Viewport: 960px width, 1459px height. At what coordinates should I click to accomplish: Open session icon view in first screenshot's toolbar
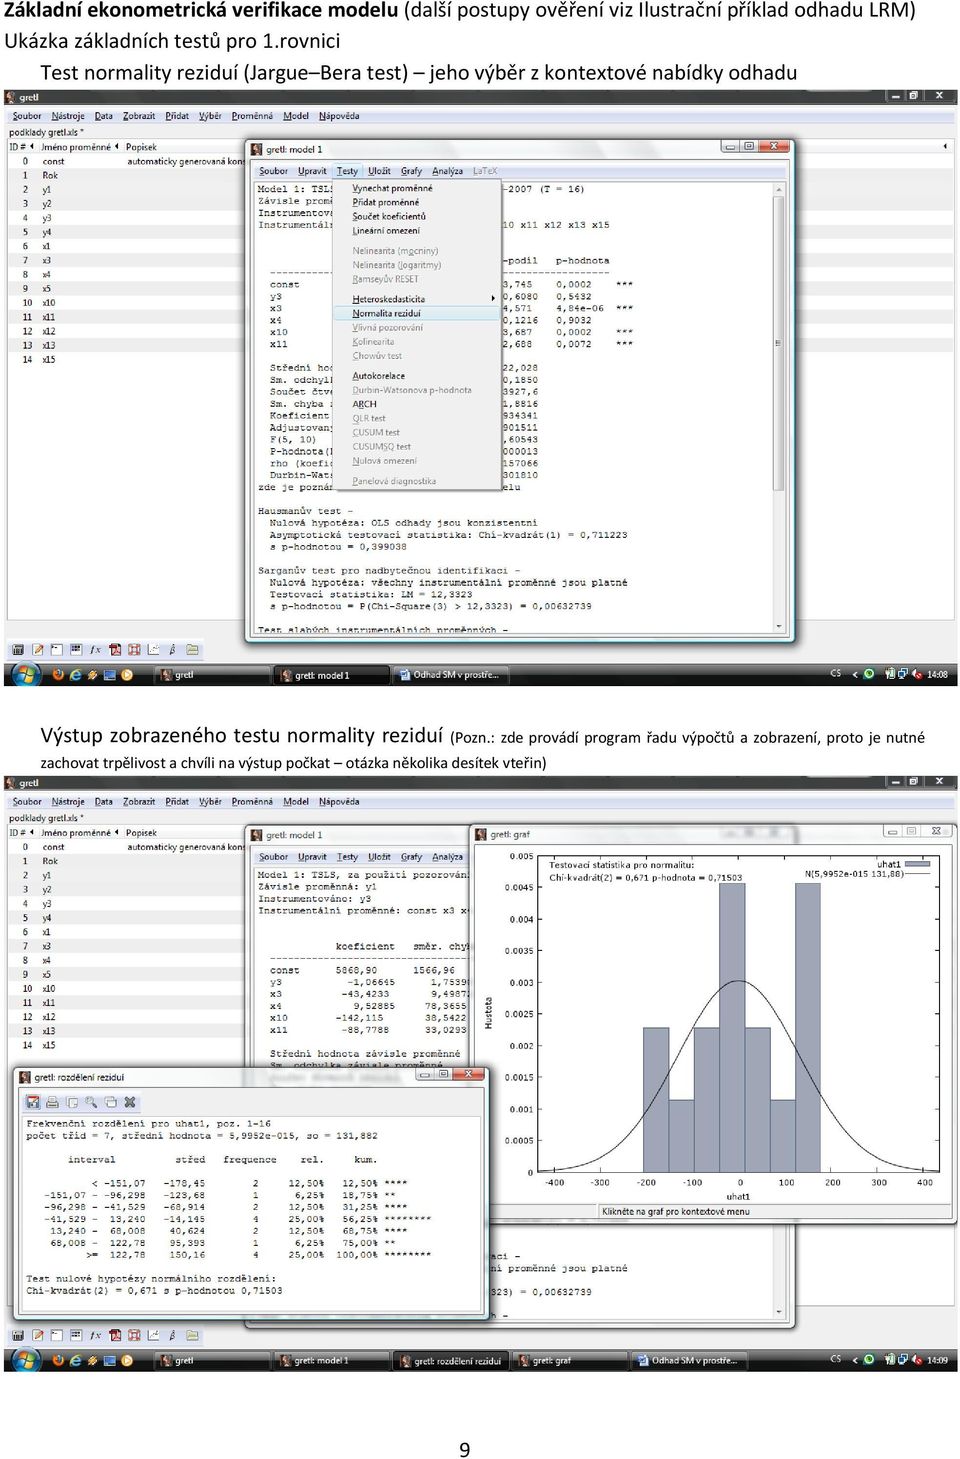click(76, 650)
